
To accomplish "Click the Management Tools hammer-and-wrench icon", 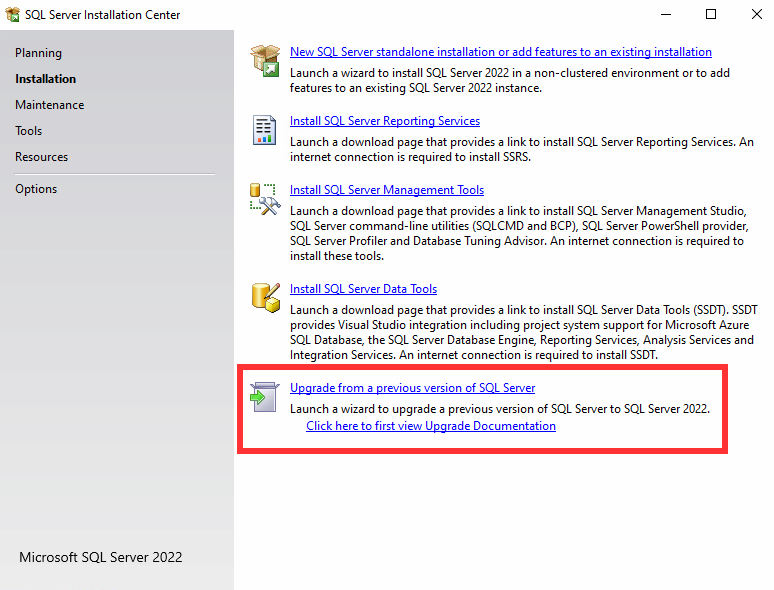I will (x=265, y=199).
